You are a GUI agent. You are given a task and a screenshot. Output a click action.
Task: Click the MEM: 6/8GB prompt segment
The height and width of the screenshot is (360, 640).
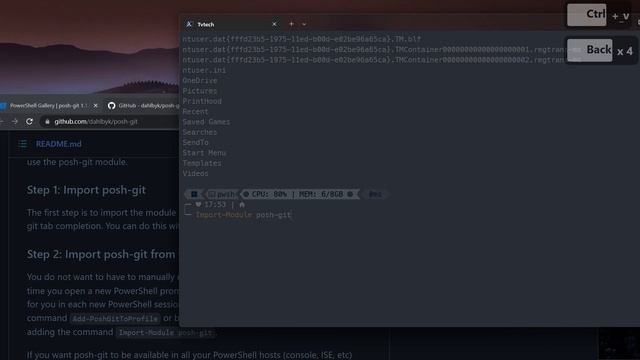[x=321, y=194]
